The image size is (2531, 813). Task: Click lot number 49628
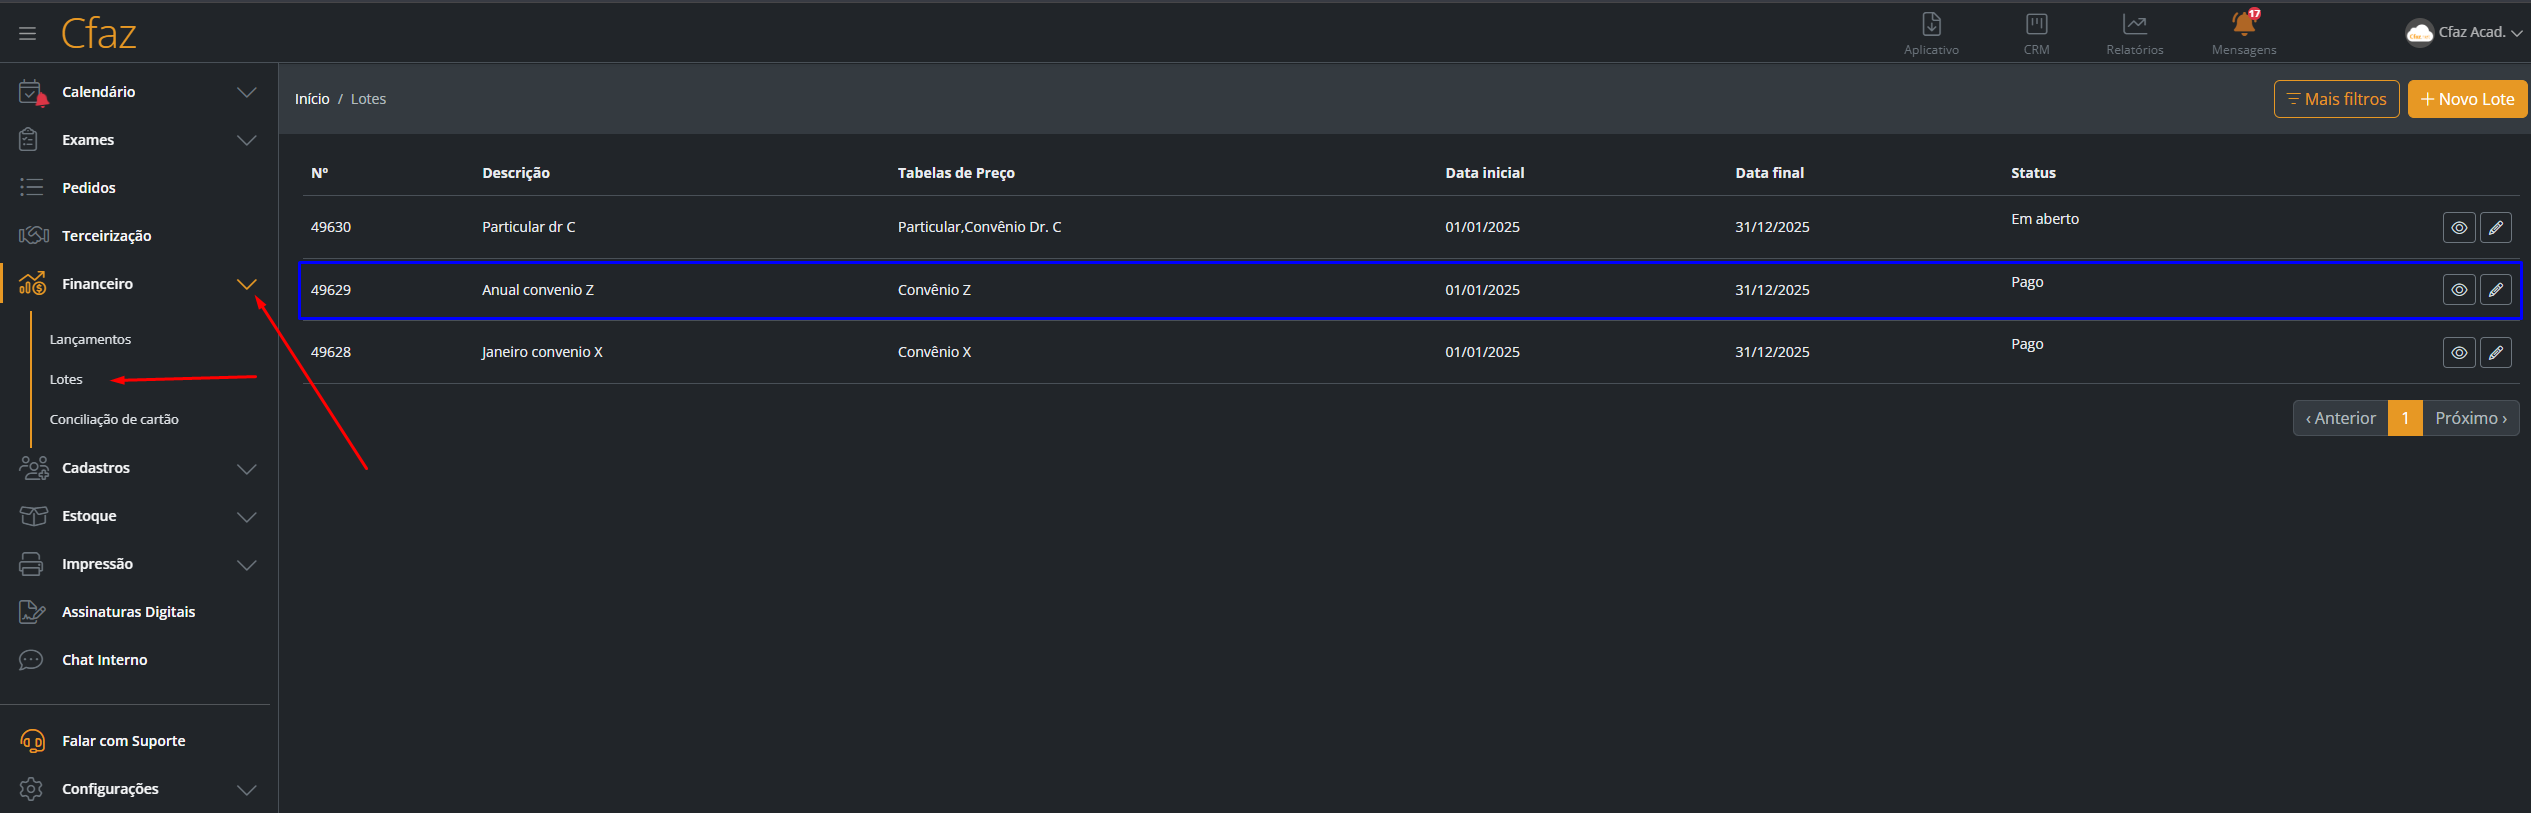[x=331, y=352]
